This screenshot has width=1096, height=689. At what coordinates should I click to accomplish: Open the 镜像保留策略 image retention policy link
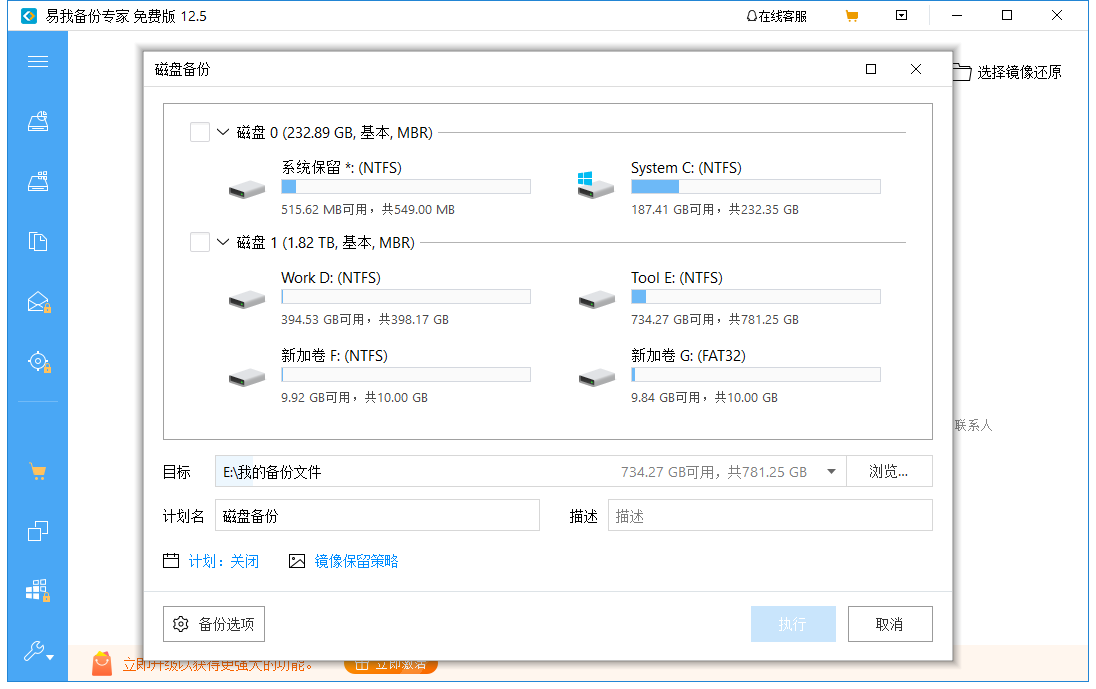point(356,561)
